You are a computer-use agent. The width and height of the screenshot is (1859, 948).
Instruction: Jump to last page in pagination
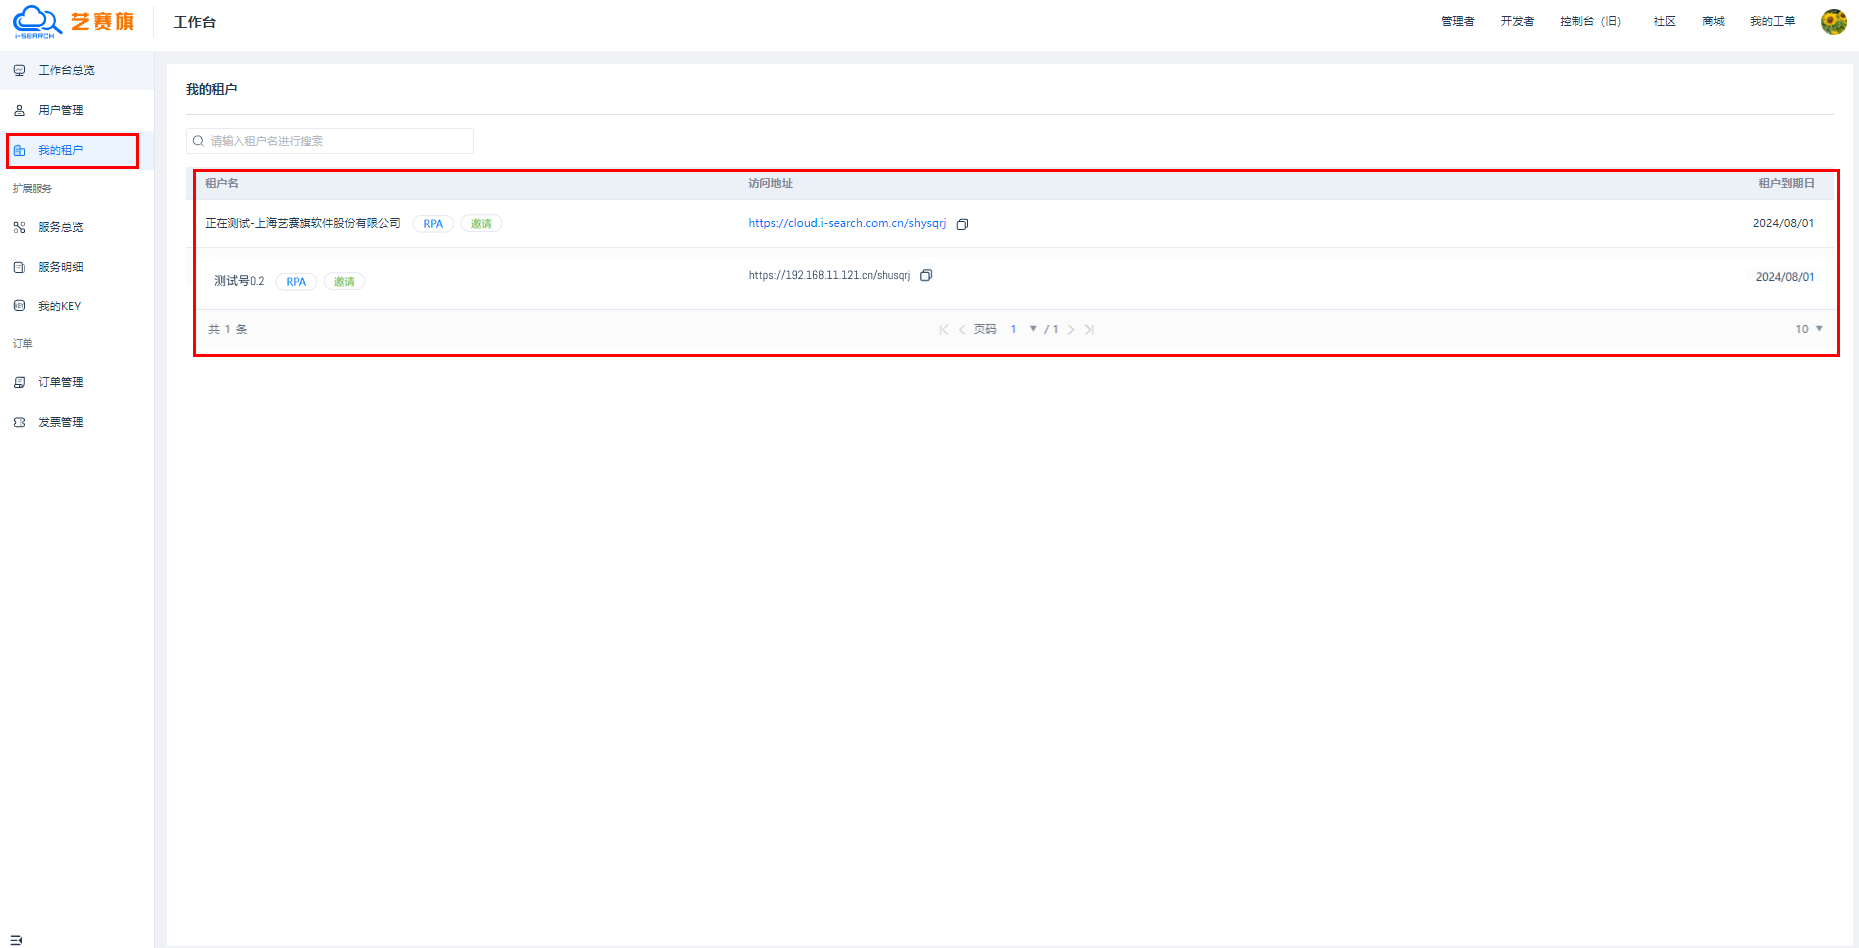1089,330
